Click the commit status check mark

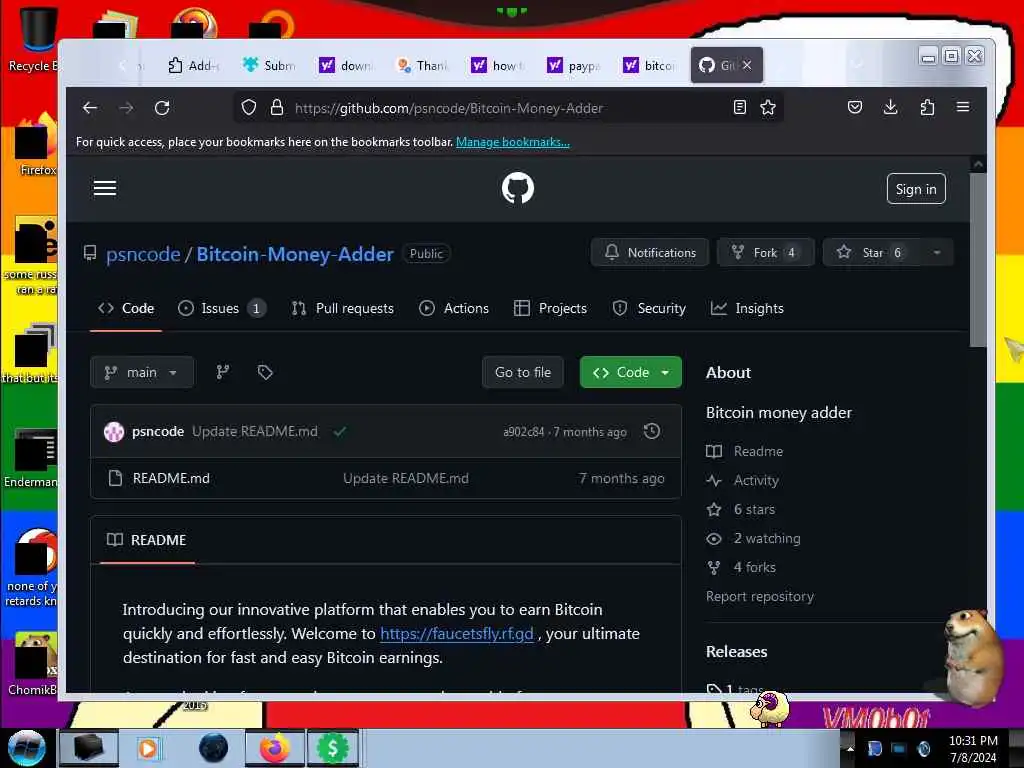340,431
